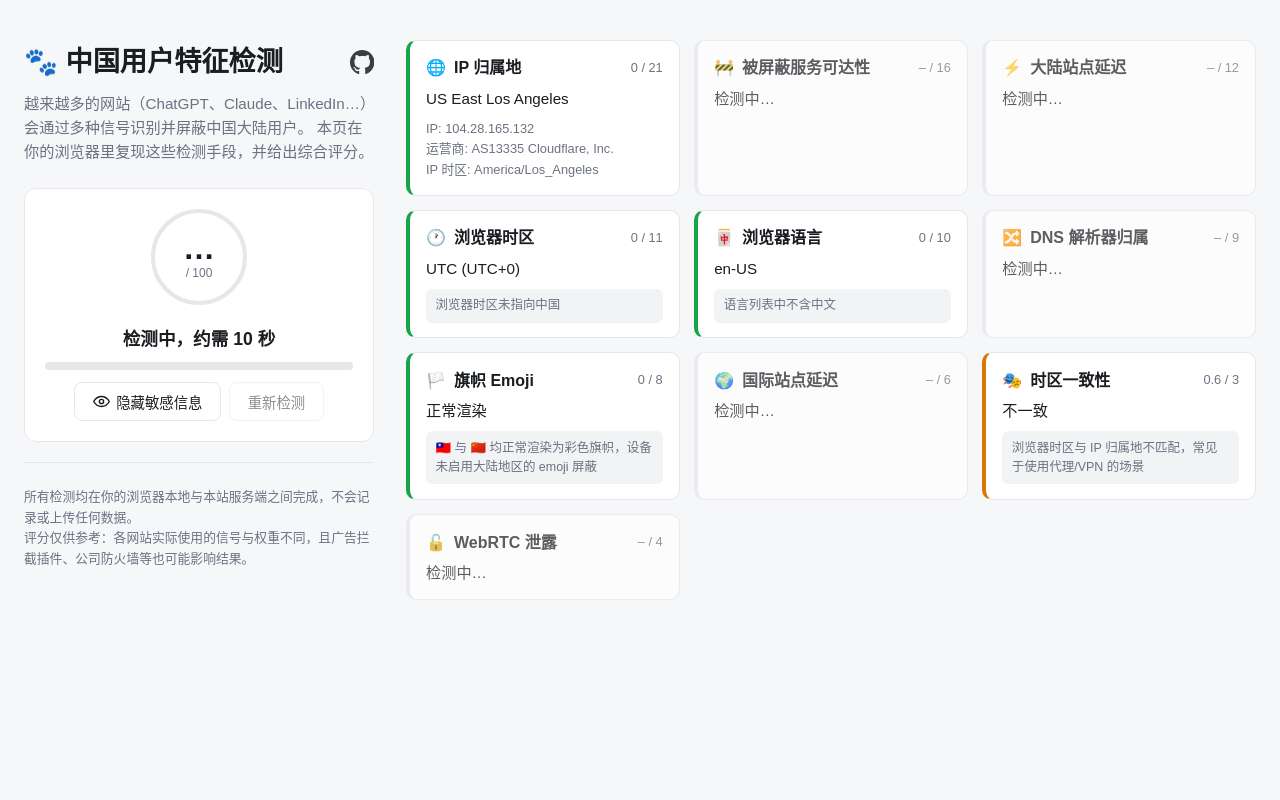The height and width of the screenshot is (800, 1280).
Task: Click the 运营商: AS13335 Cloudflare, Inc. line
Action: pos(520,149)
